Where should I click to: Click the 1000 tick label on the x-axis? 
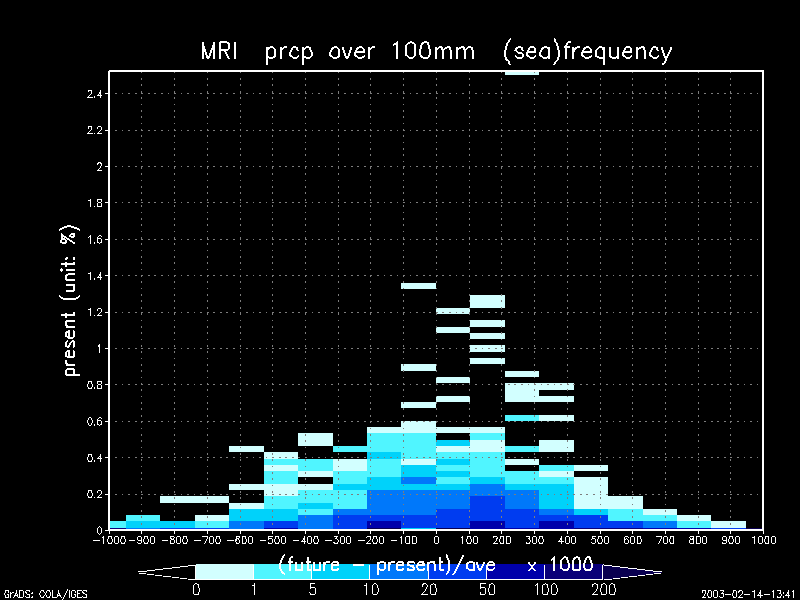click(764, 540)
